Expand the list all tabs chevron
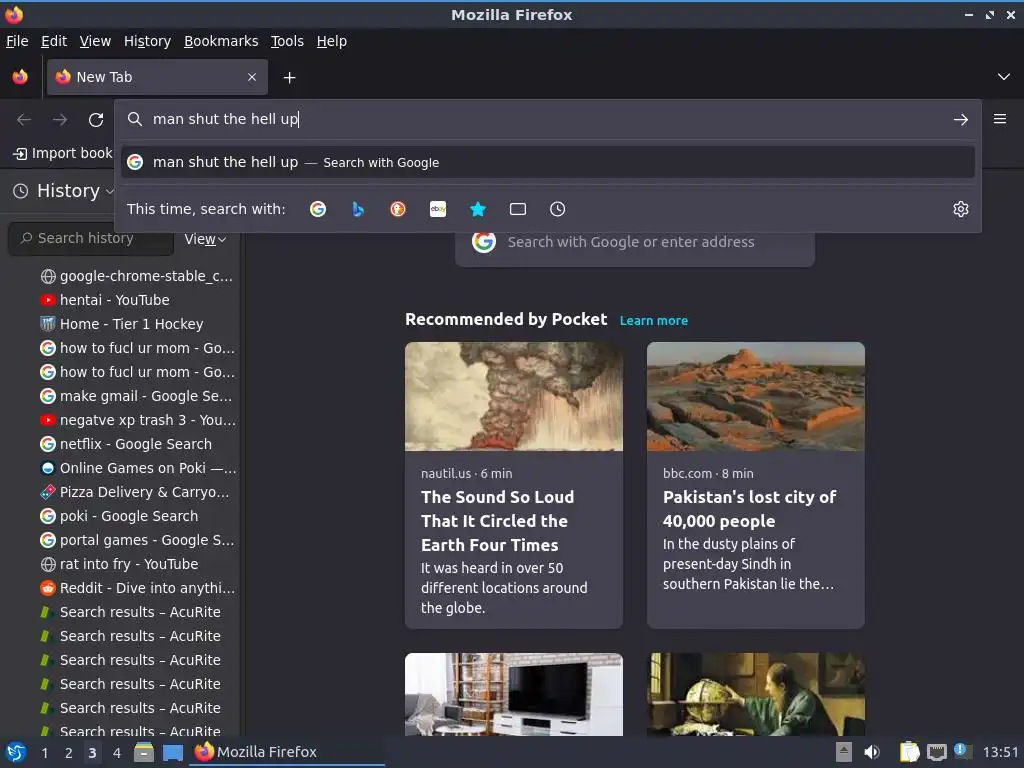The height and width of the screenshot is (768, 1024). click(x=1004, y=77)
